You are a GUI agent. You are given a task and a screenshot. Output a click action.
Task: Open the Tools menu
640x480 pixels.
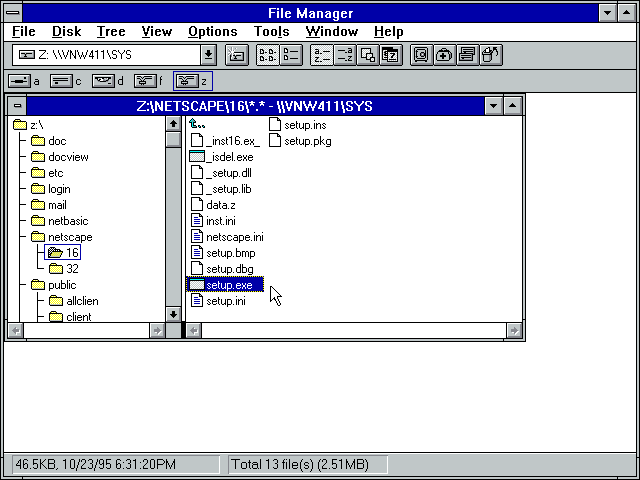pyautogui.click(x=271, y=31)
